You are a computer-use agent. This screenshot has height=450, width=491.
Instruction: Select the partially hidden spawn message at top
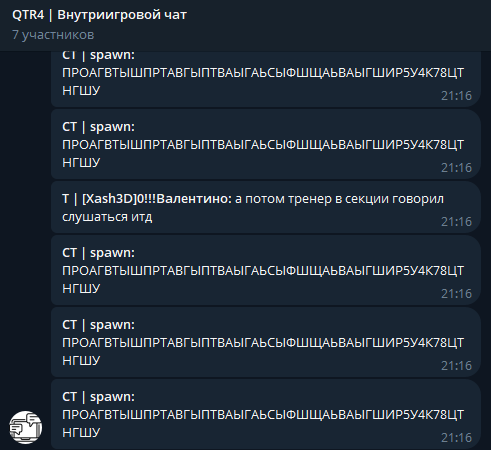(x=266, y=79)
